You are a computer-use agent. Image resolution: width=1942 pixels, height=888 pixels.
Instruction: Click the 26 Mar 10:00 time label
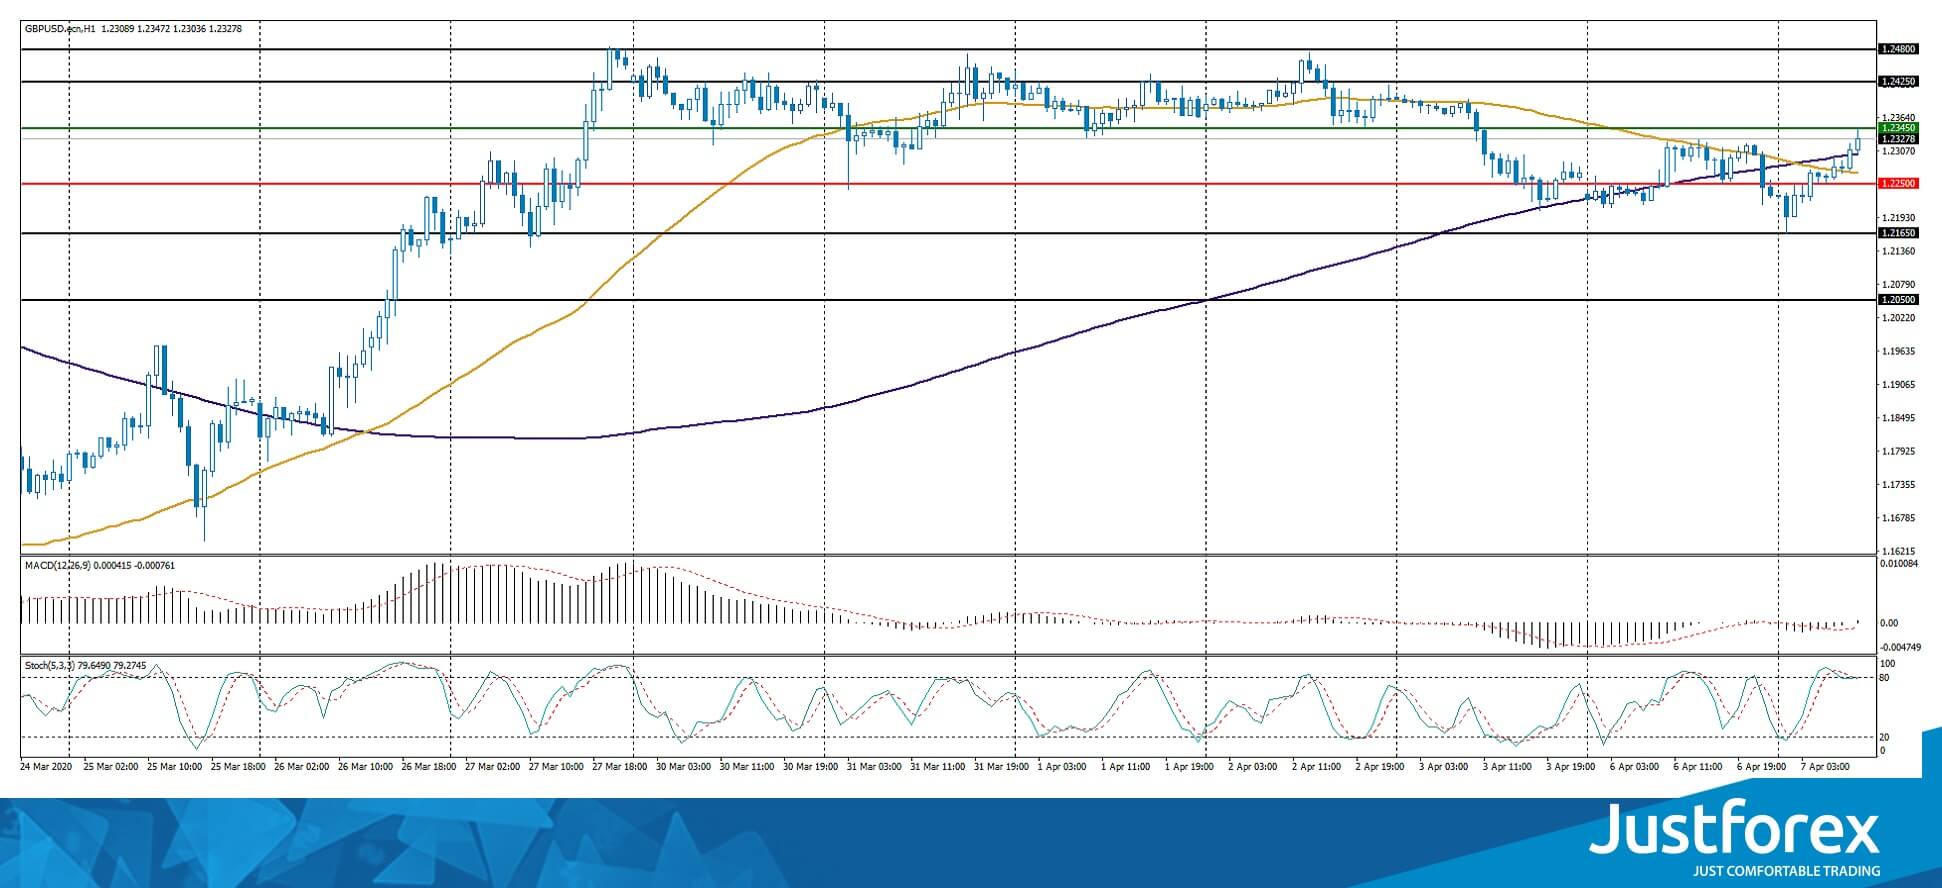[x=366, y=768]
